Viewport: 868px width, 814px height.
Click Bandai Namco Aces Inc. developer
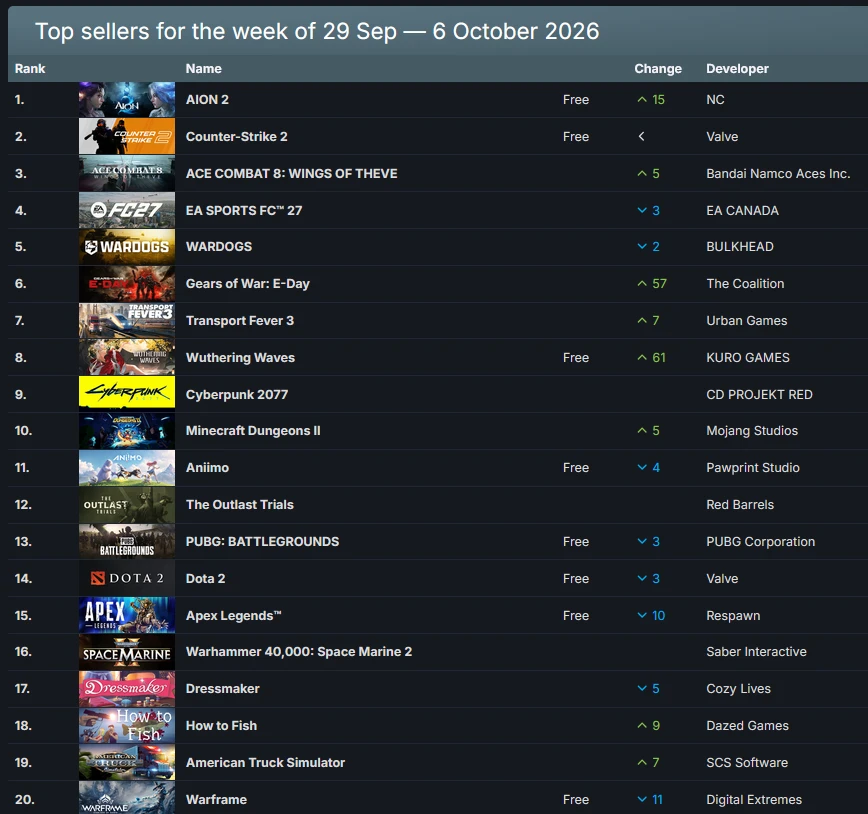778,173
